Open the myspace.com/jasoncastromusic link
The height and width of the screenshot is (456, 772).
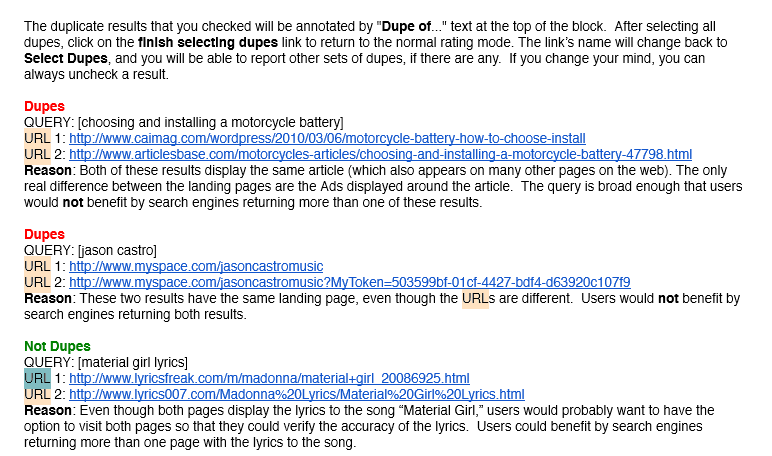tap(196, 266)
